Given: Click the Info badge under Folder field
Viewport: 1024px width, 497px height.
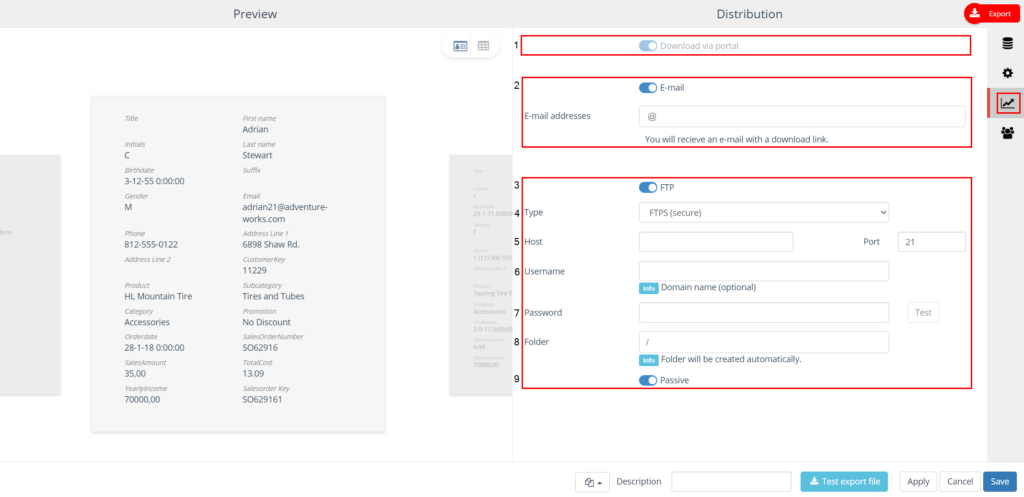Looking at the screenshot, I should pyautogui.click(x=648, y=359).
